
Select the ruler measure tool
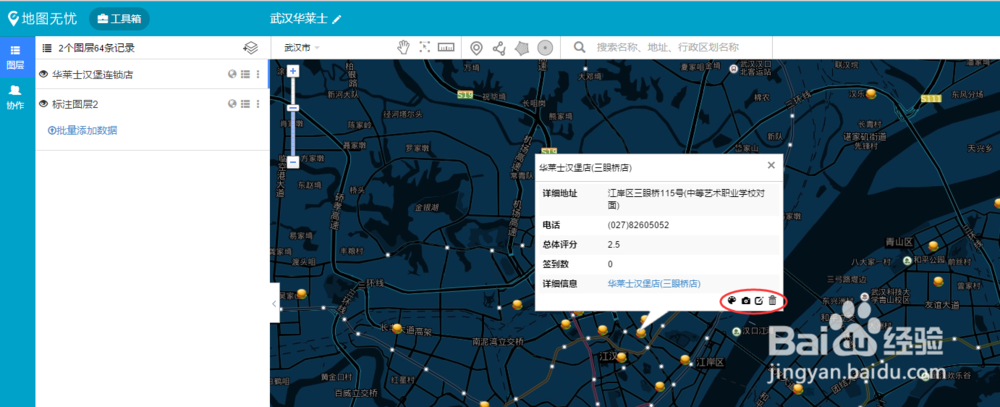446,48
